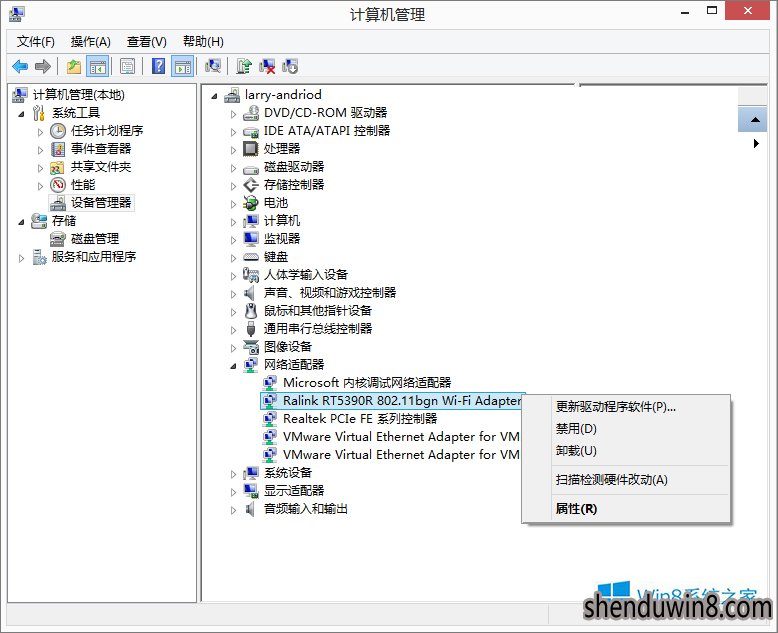Click the scan for hardware changes toolbar icon
This screenshot has width=778, height=633.
pyautogui.click(x=213, y=66)
